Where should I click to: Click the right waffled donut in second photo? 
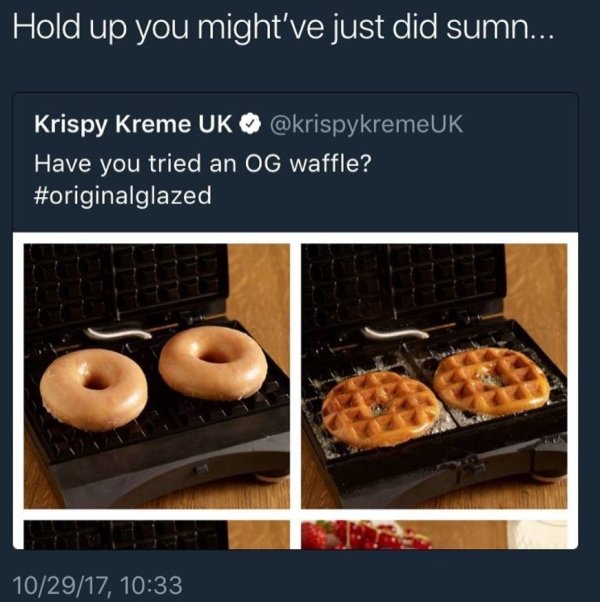(492, 382)
